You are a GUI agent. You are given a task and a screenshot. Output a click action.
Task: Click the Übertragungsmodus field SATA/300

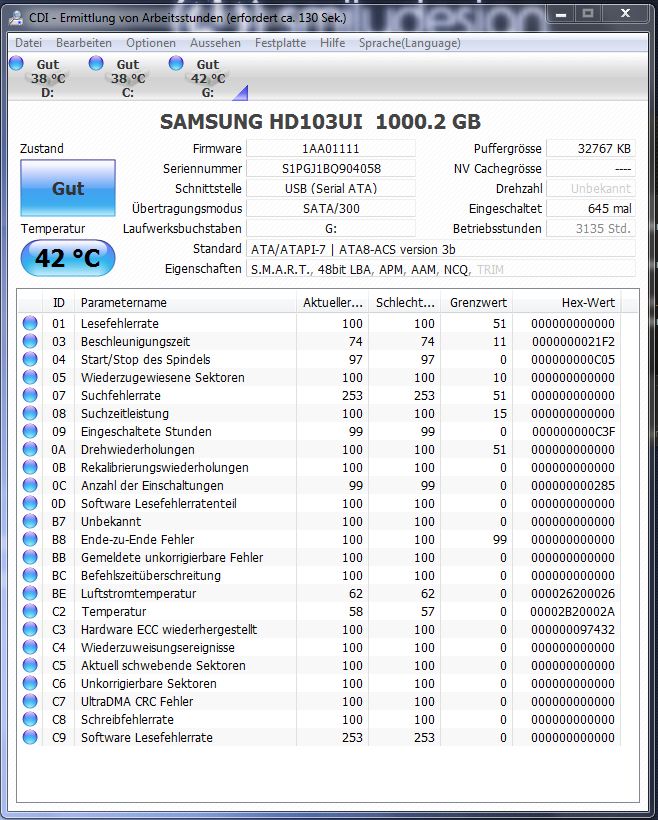331,208
